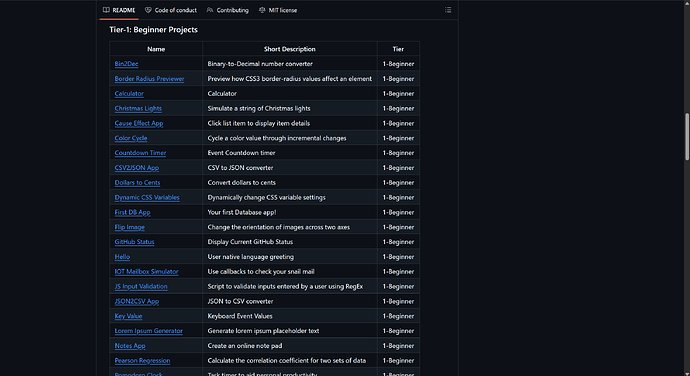The height and width of the screenshot is (376, 690).
Task: Open the First DB App link
Action: coord(132,212)
